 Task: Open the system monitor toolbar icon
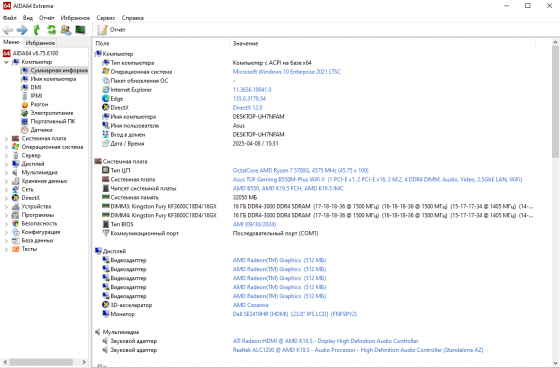80,30
